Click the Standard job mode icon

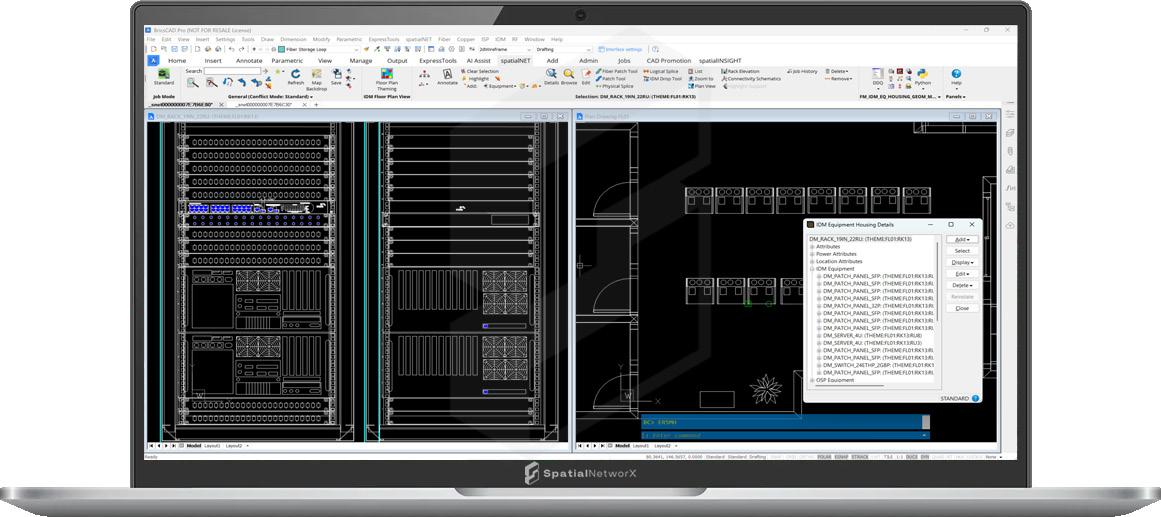pyautogui.click(x=164, y=74)
